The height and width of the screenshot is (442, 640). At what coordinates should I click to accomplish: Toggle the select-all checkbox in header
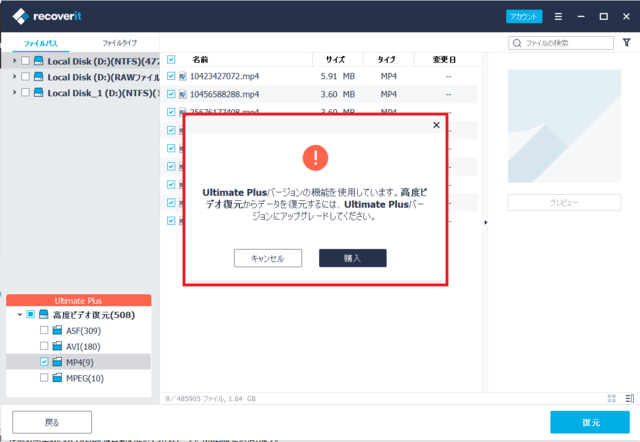pos(171,60)
